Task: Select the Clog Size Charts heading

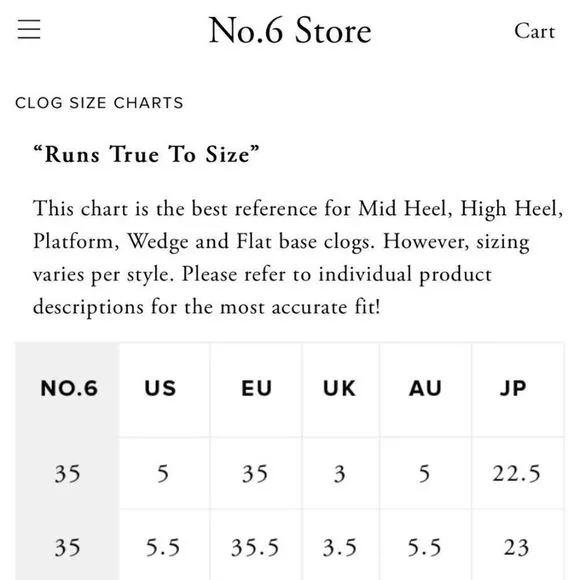Action: point(99,103)
